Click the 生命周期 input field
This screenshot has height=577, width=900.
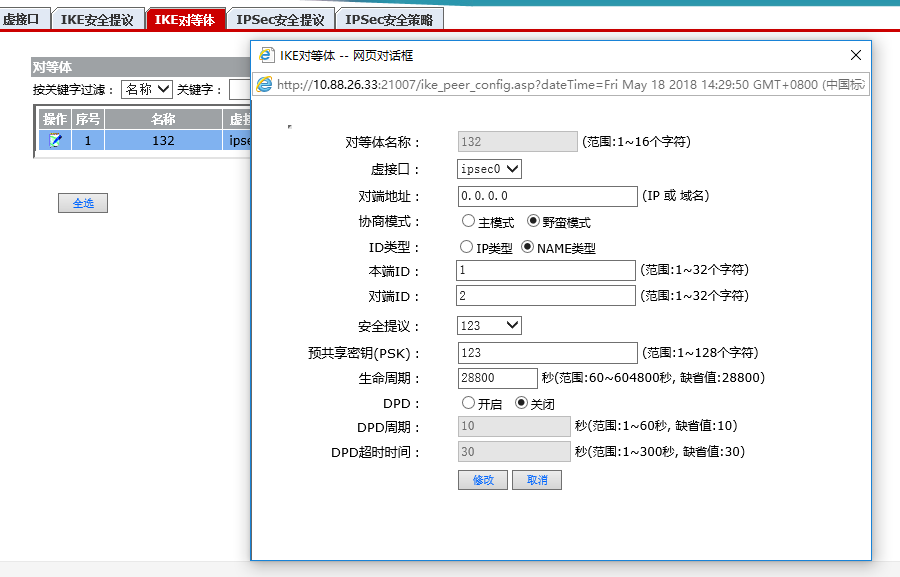(498, 378)
